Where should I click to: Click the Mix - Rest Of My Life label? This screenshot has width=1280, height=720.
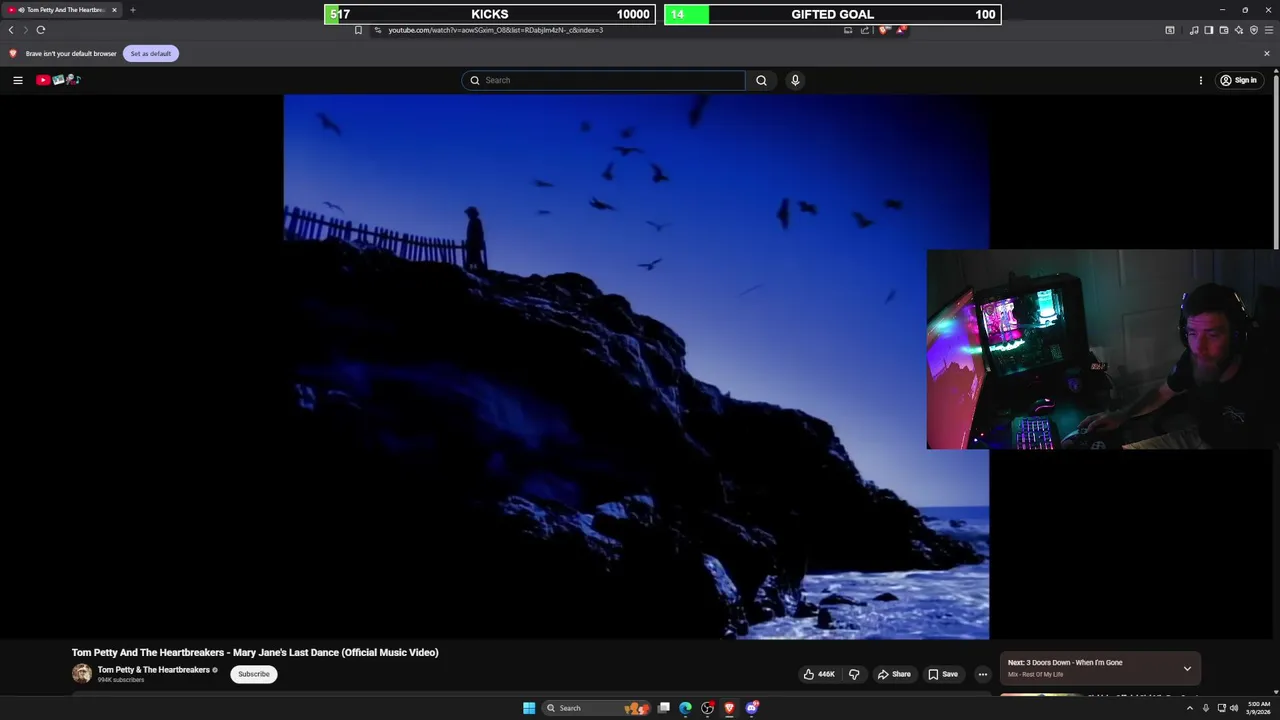pos(1035,675)
